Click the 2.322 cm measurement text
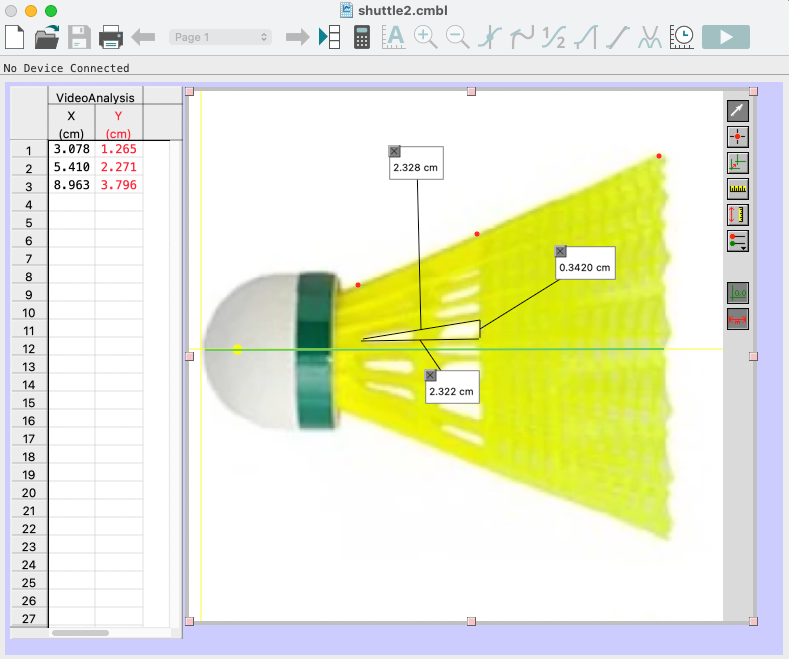 click(451, 392)
